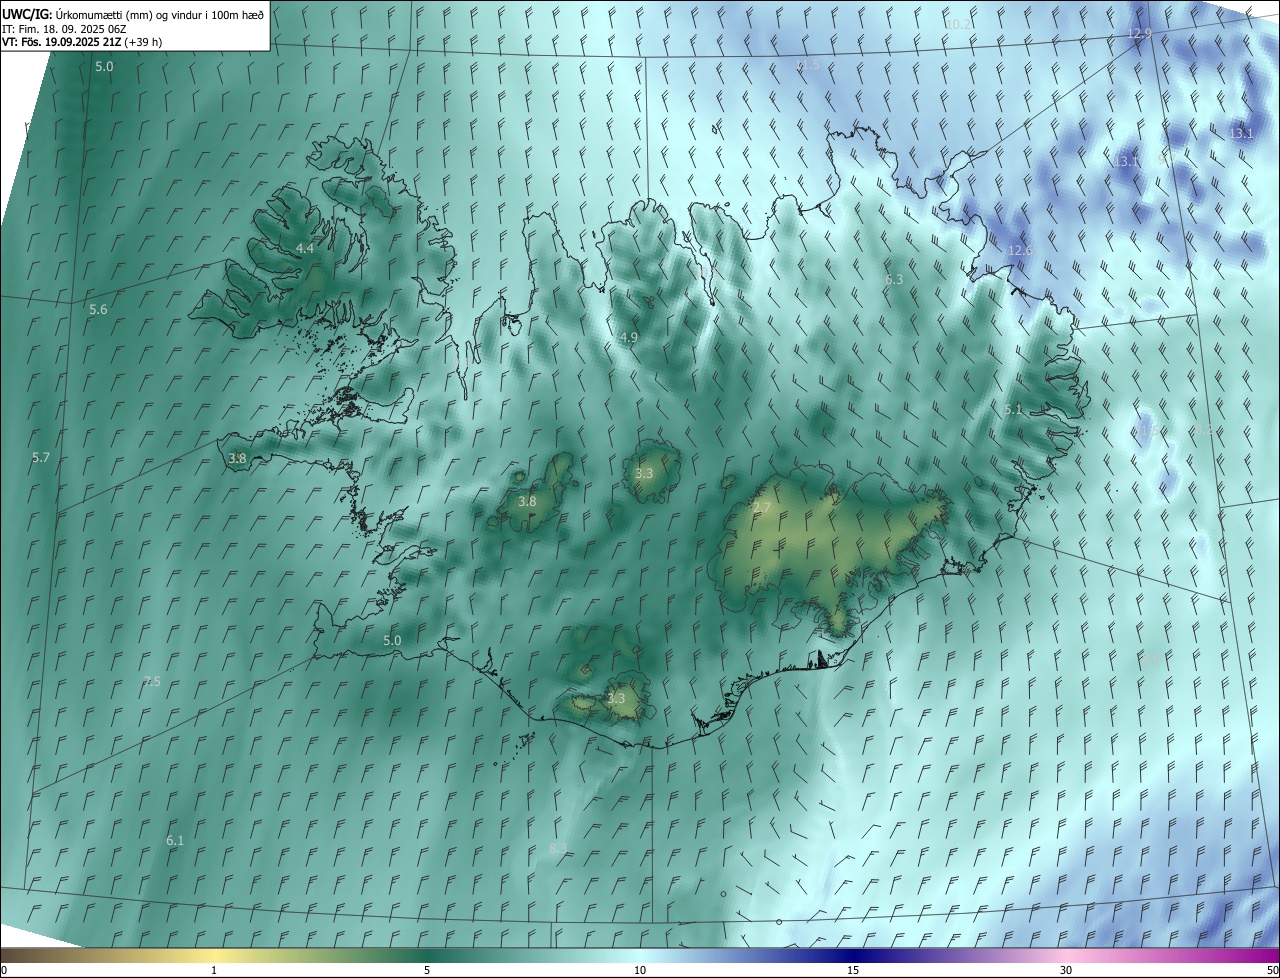Click the 6.1 value label
Viewport: 1280px width, 978px height.
click(175, 841)
